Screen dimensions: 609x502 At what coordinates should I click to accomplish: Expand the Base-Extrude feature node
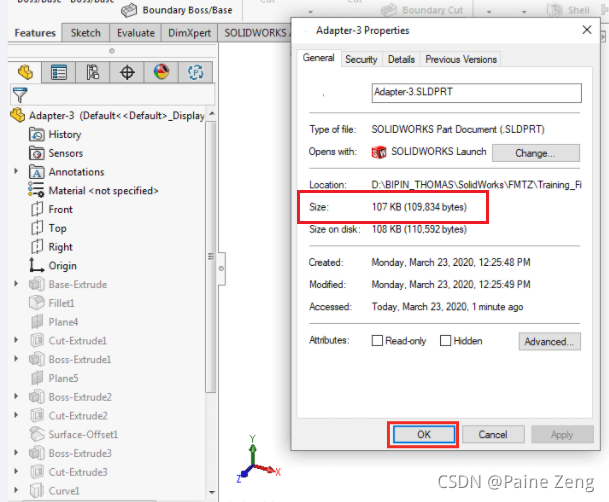[x=16, y=284]
